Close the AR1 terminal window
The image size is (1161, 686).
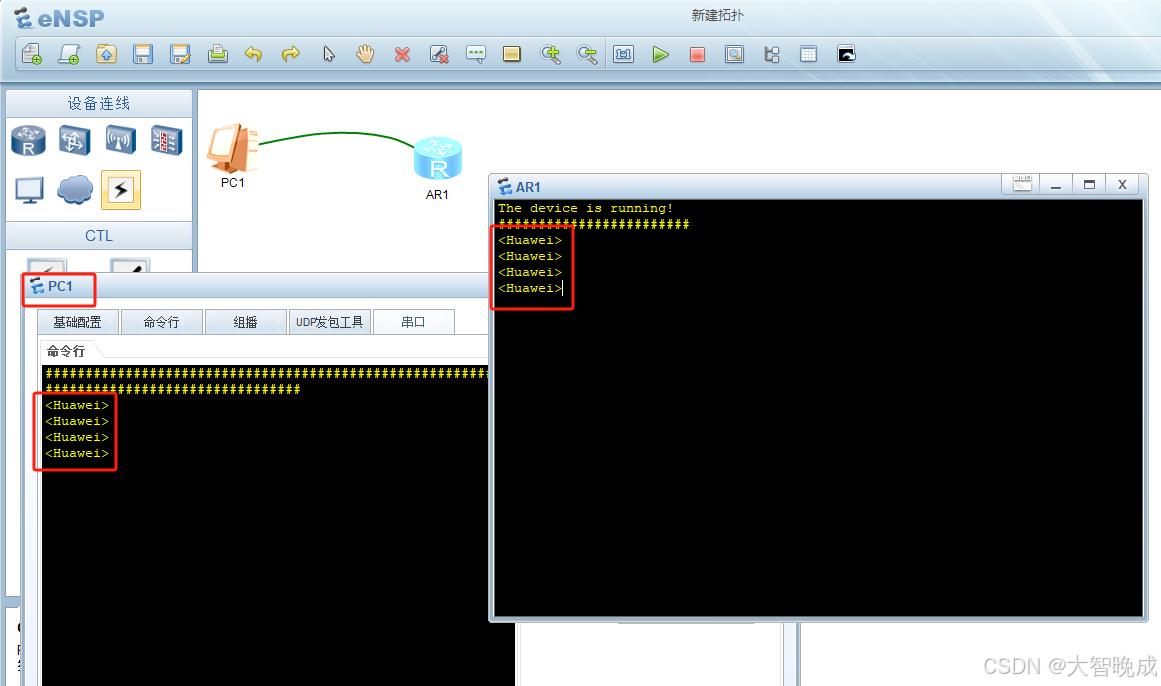click(x=1122, y=184)
